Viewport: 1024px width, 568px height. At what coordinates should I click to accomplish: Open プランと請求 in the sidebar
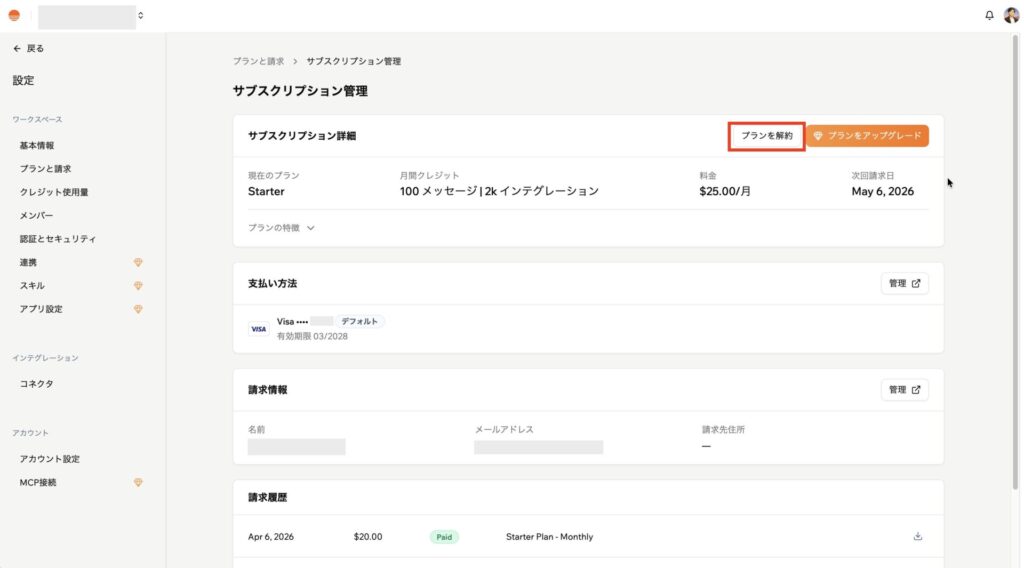pos(45,169)
